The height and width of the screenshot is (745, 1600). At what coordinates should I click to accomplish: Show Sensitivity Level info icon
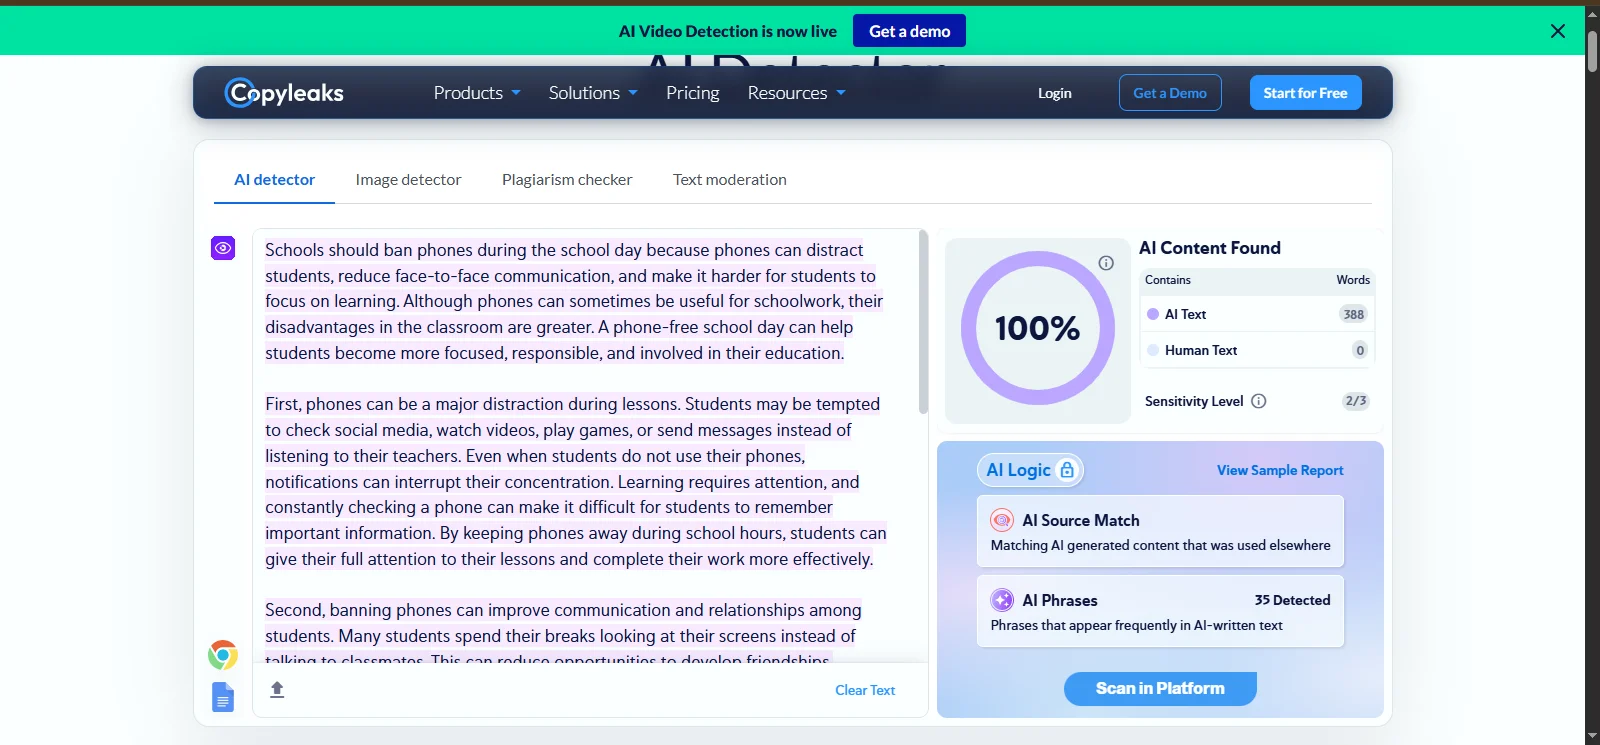1259,401
